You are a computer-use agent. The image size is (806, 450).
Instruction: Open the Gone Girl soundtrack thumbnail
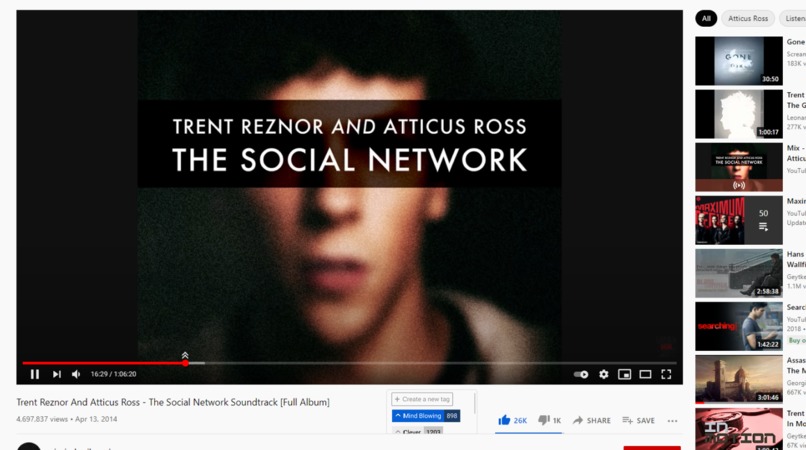point(739,61)
